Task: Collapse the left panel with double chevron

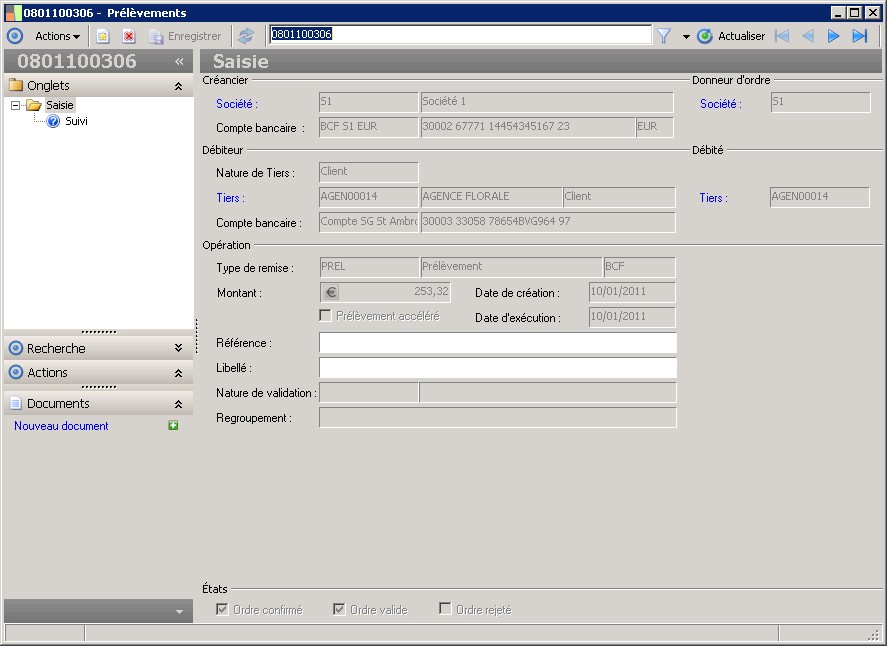Action: point(179,61)
